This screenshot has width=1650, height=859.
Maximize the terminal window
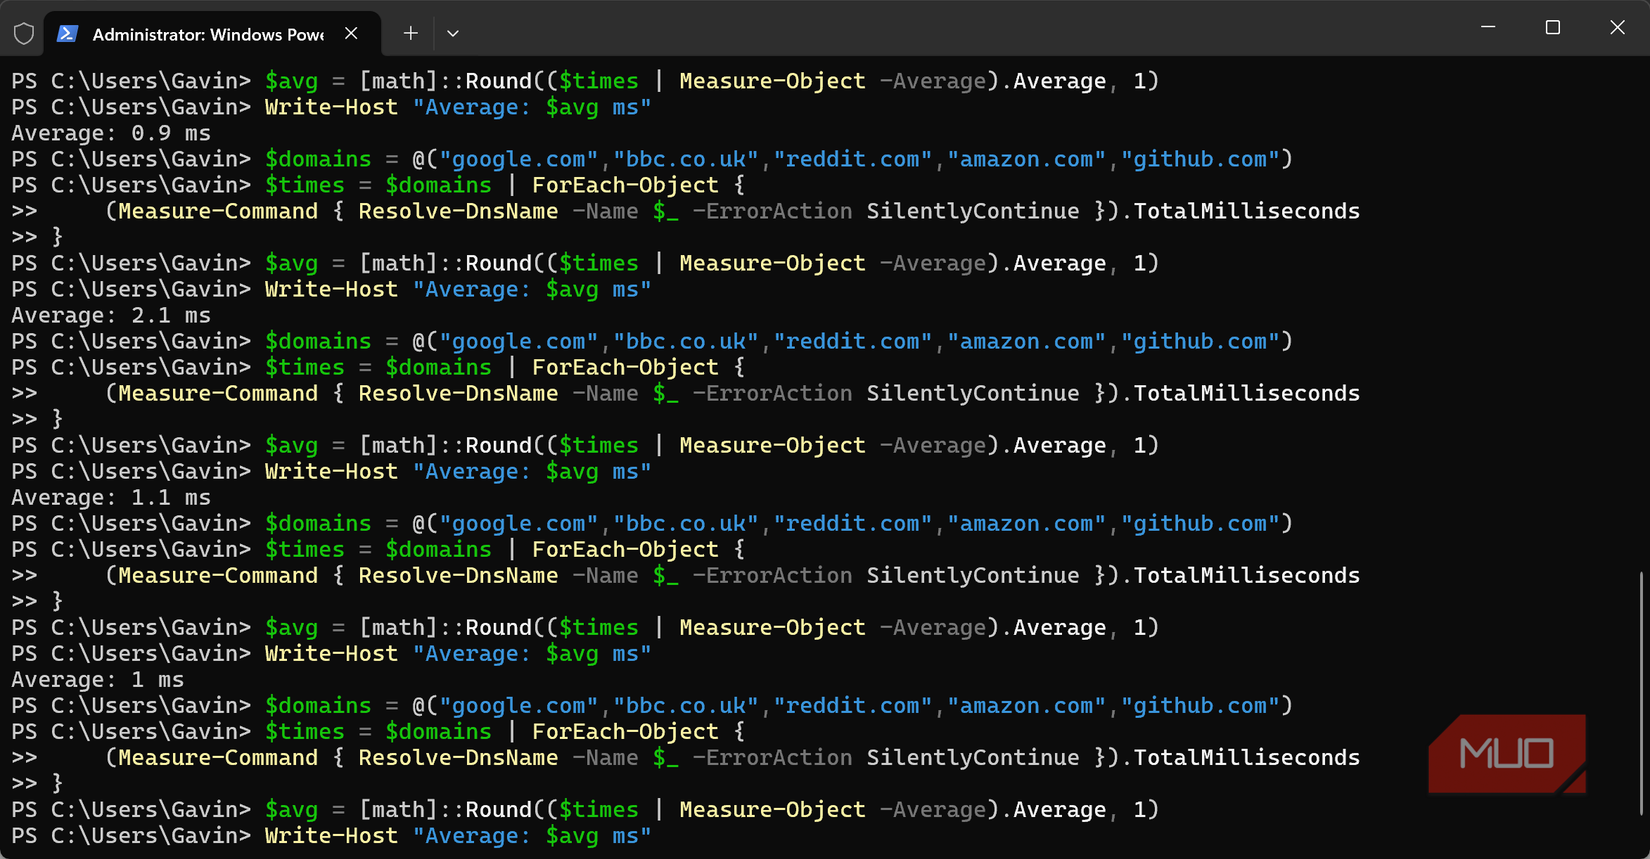(1553, 27)
